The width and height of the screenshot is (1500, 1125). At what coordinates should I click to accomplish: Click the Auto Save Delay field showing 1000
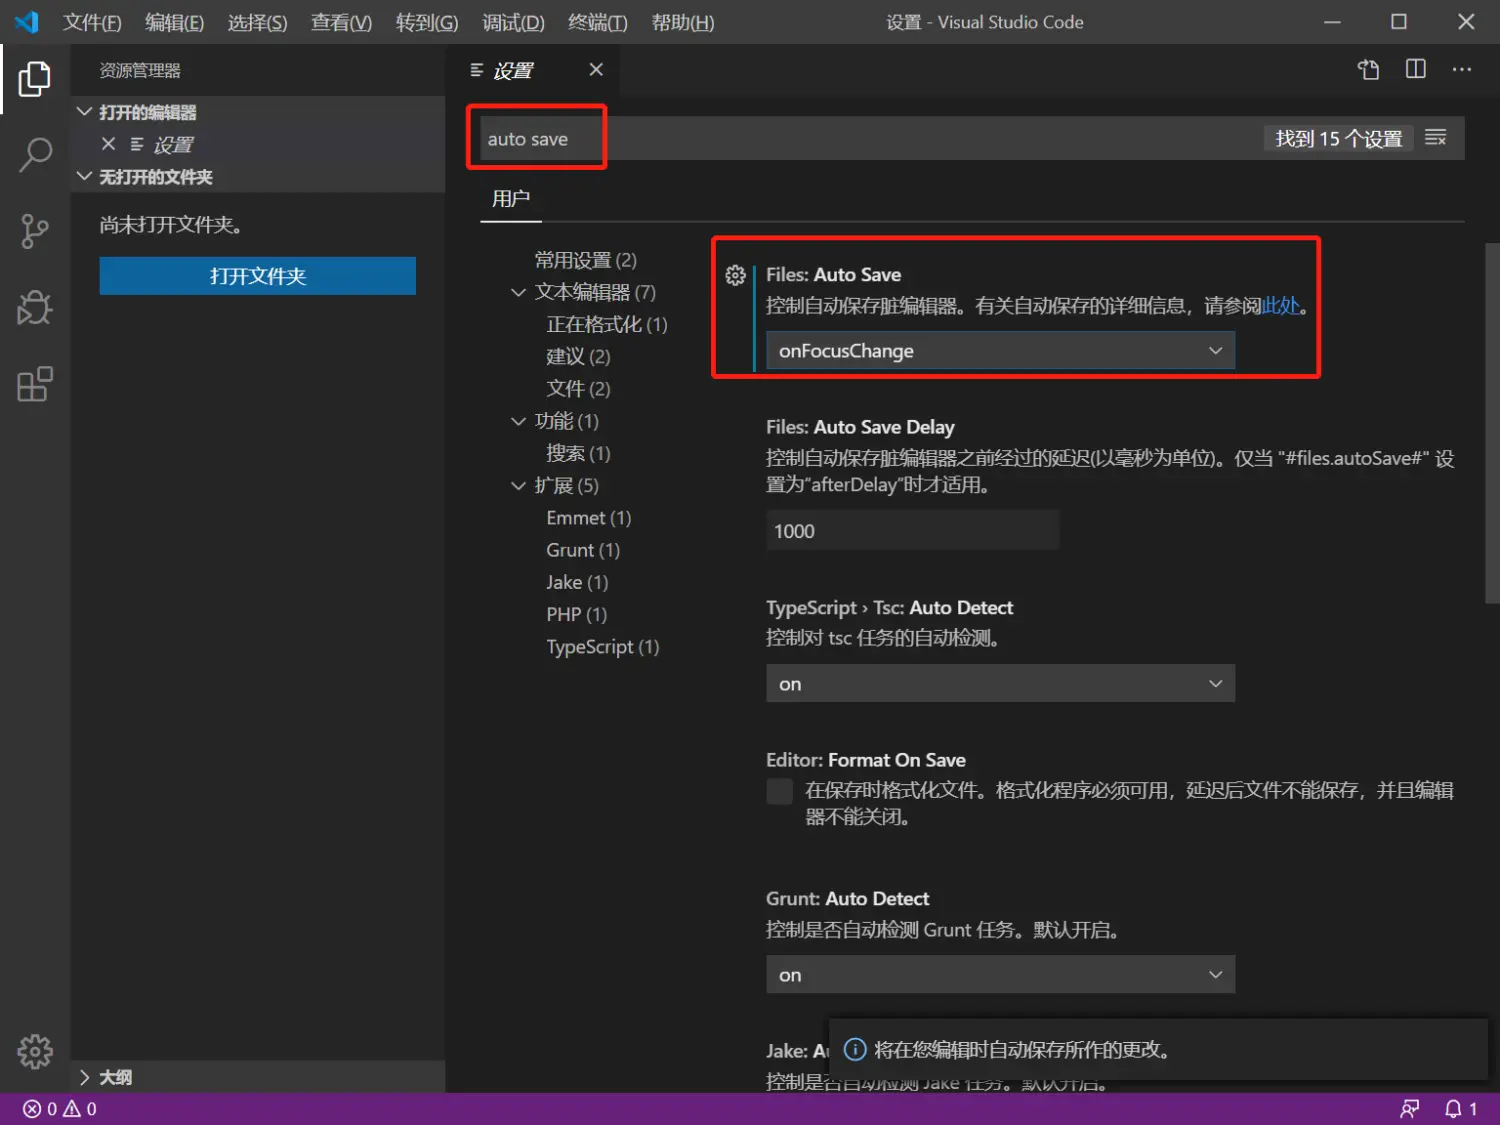(x=912, y=531)
